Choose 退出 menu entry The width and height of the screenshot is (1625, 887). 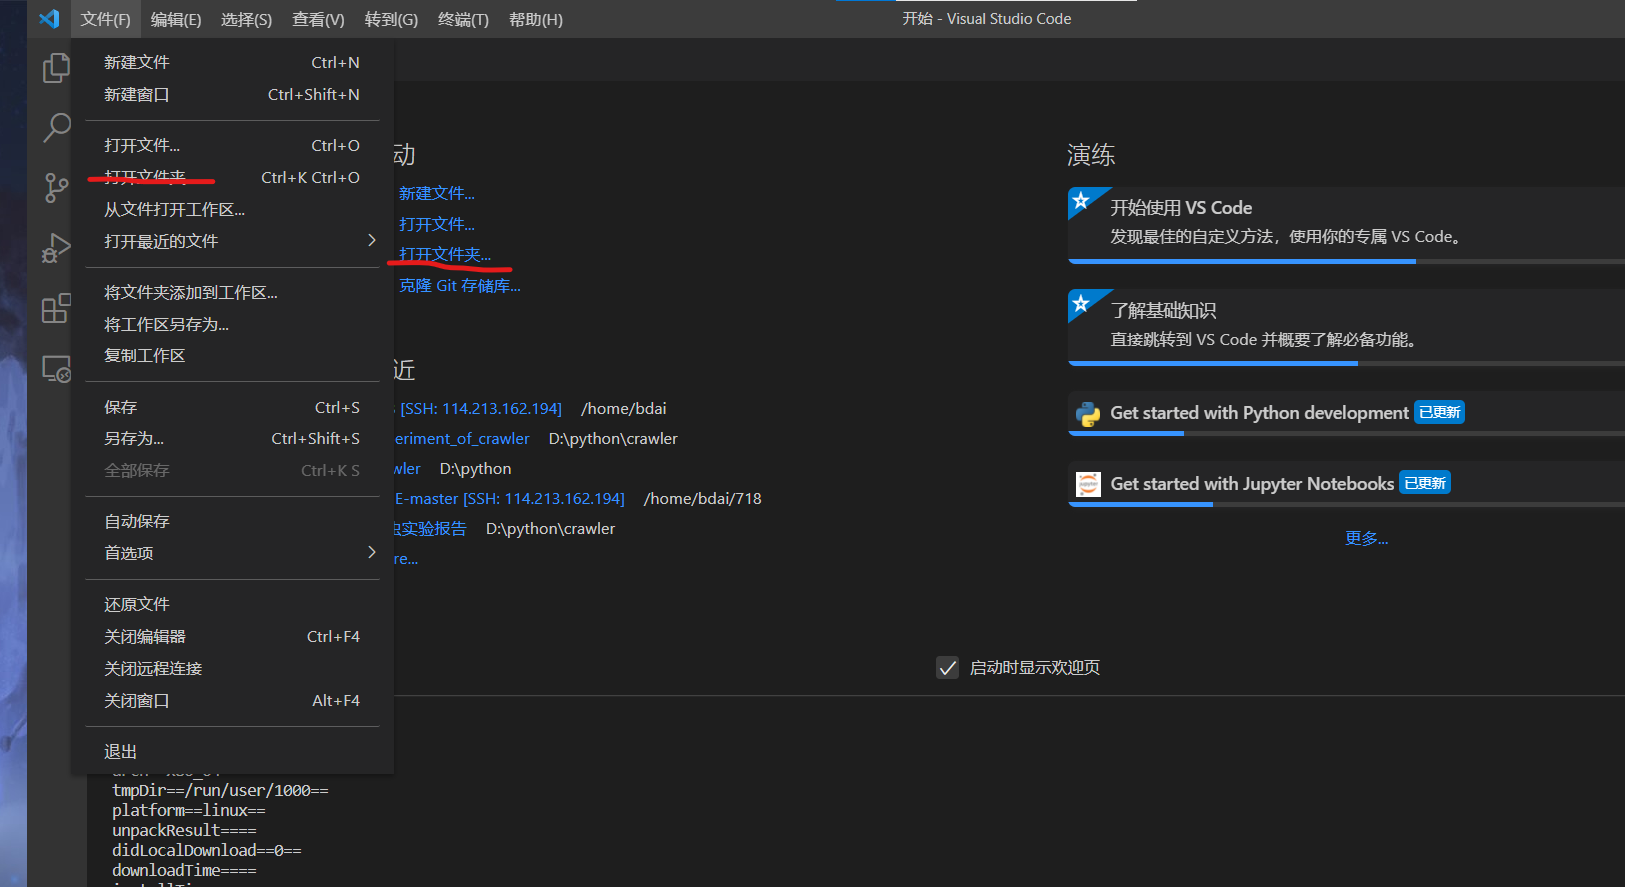(x=232, y=751)
